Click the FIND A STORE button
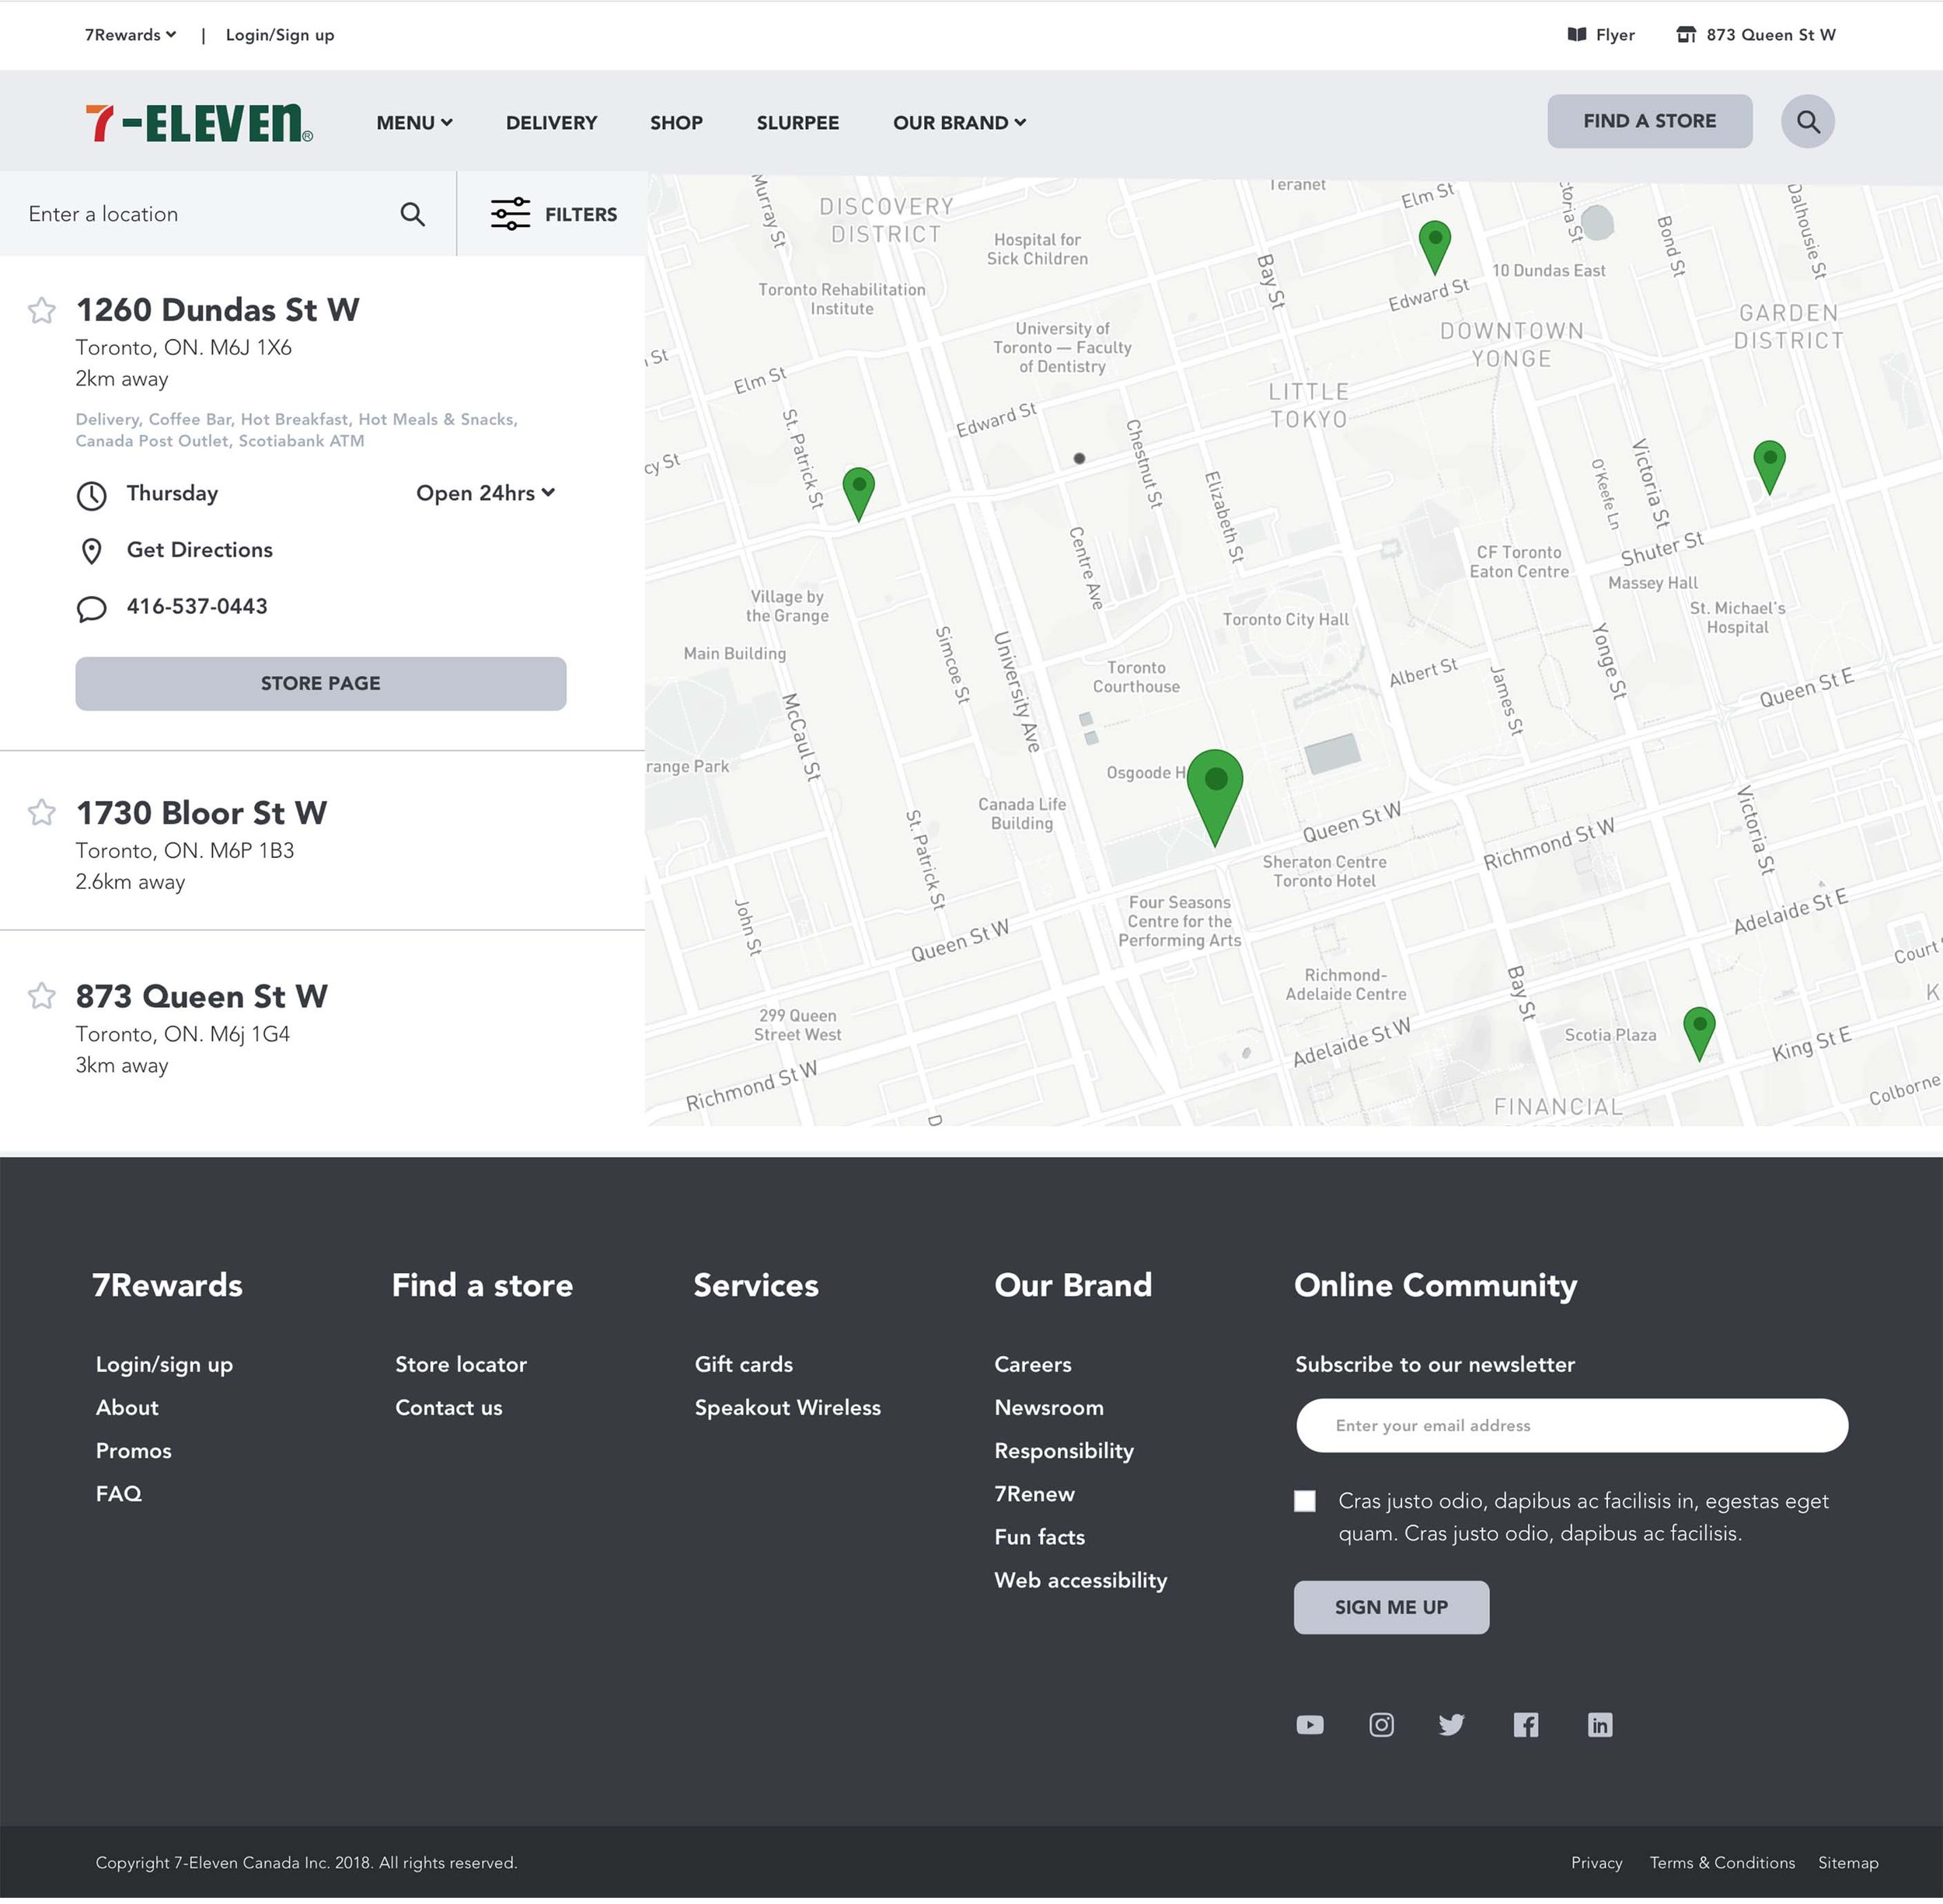1943x1904 pixels. [1649, 121]
